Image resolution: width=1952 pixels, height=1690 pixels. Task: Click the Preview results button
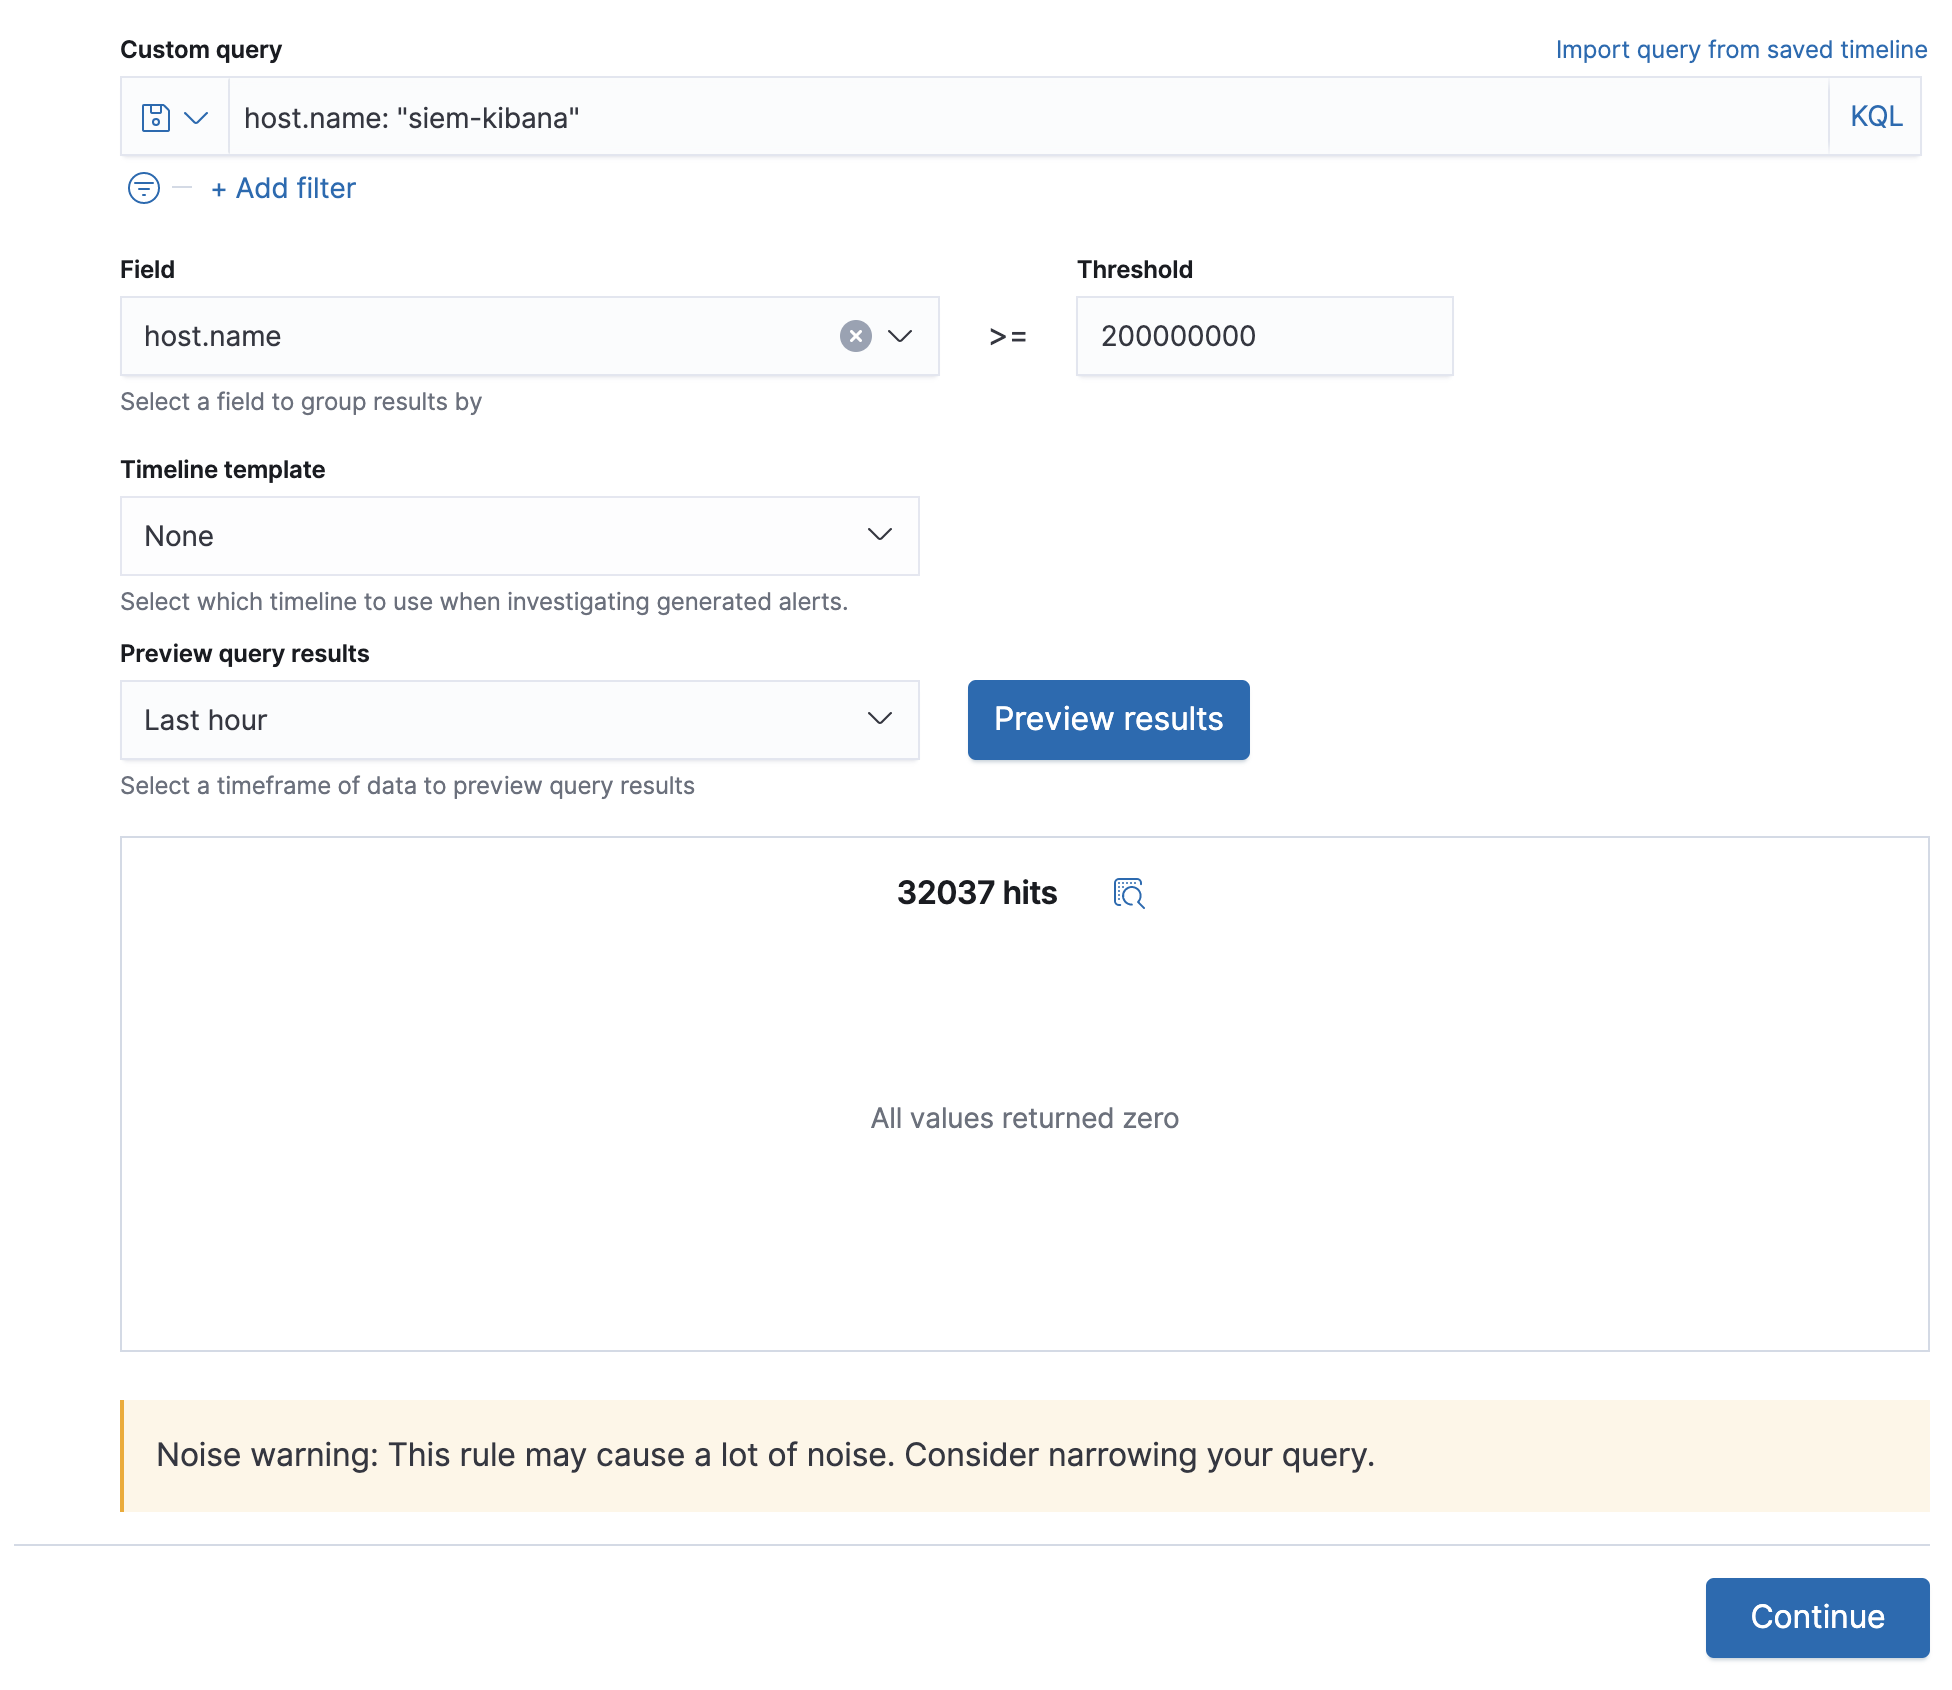[x=1108, y=720]
